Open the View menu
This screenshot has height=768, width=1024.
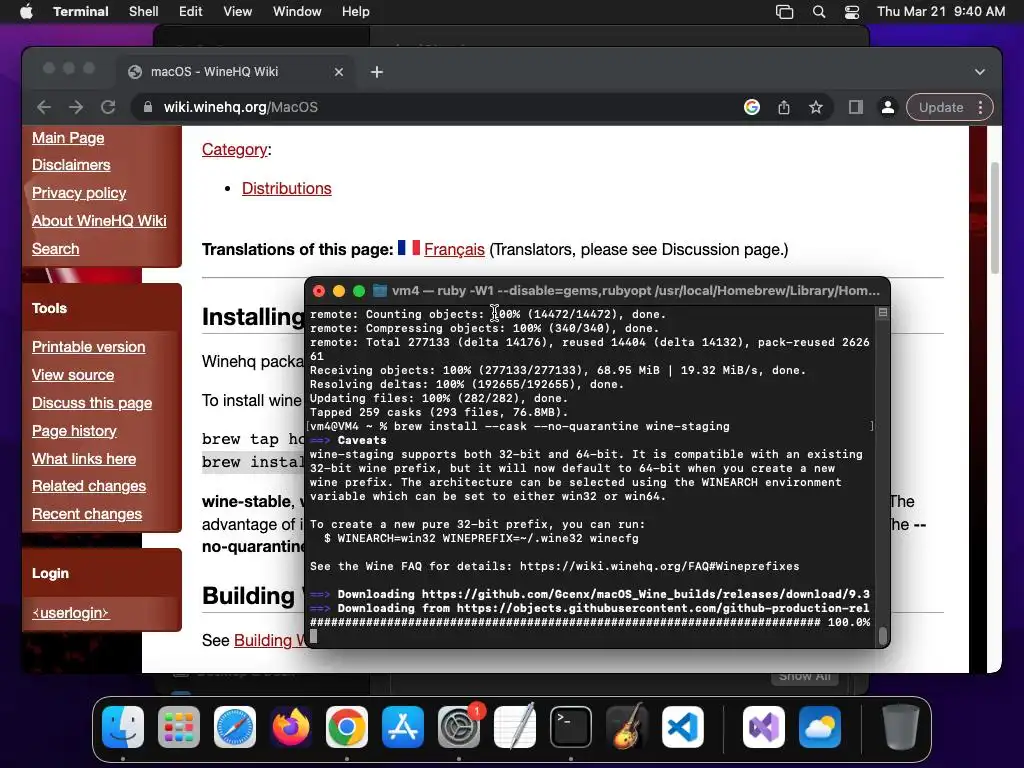pos(238,12)
